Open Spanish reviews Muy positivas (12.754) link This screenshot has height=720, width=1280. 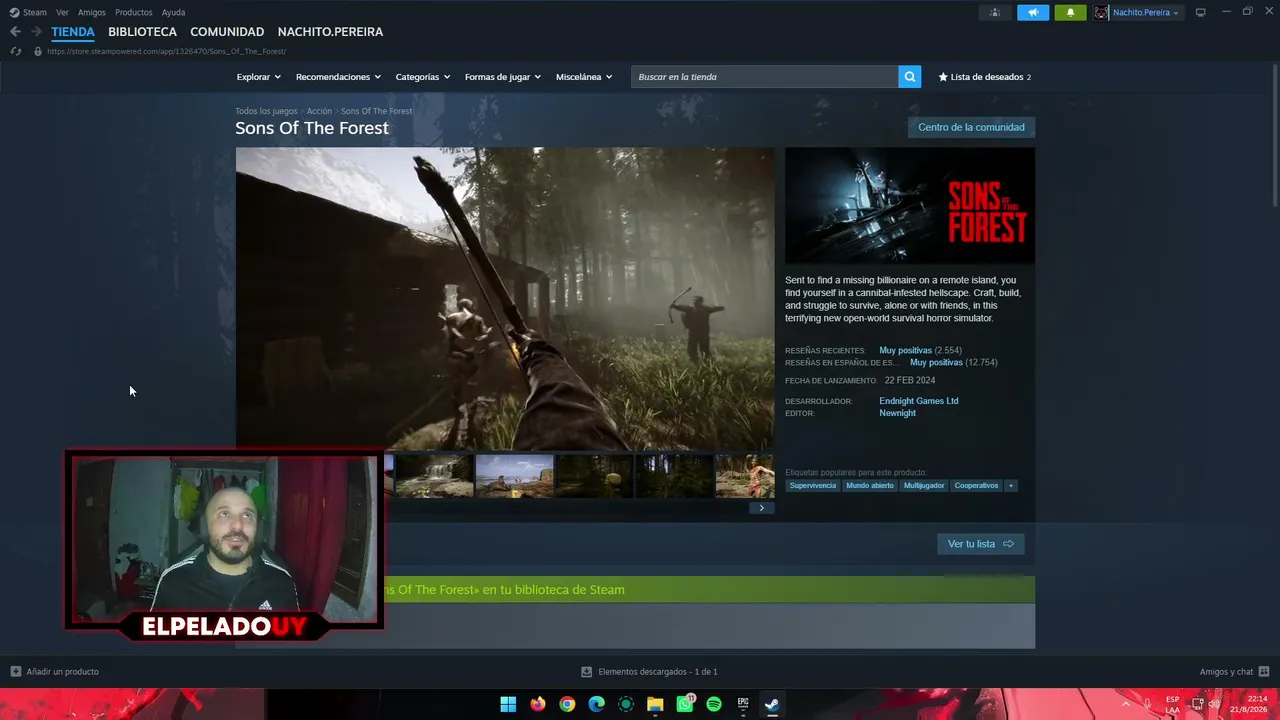953,363
